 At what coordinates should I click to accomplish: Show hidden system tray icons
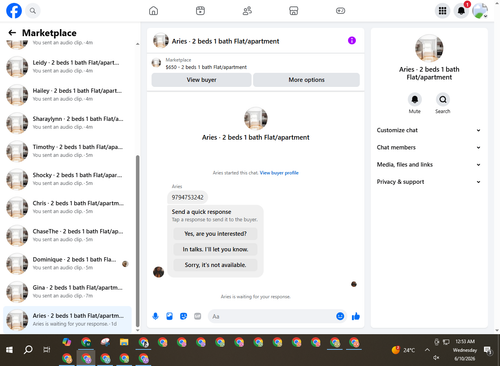[427, 350]
